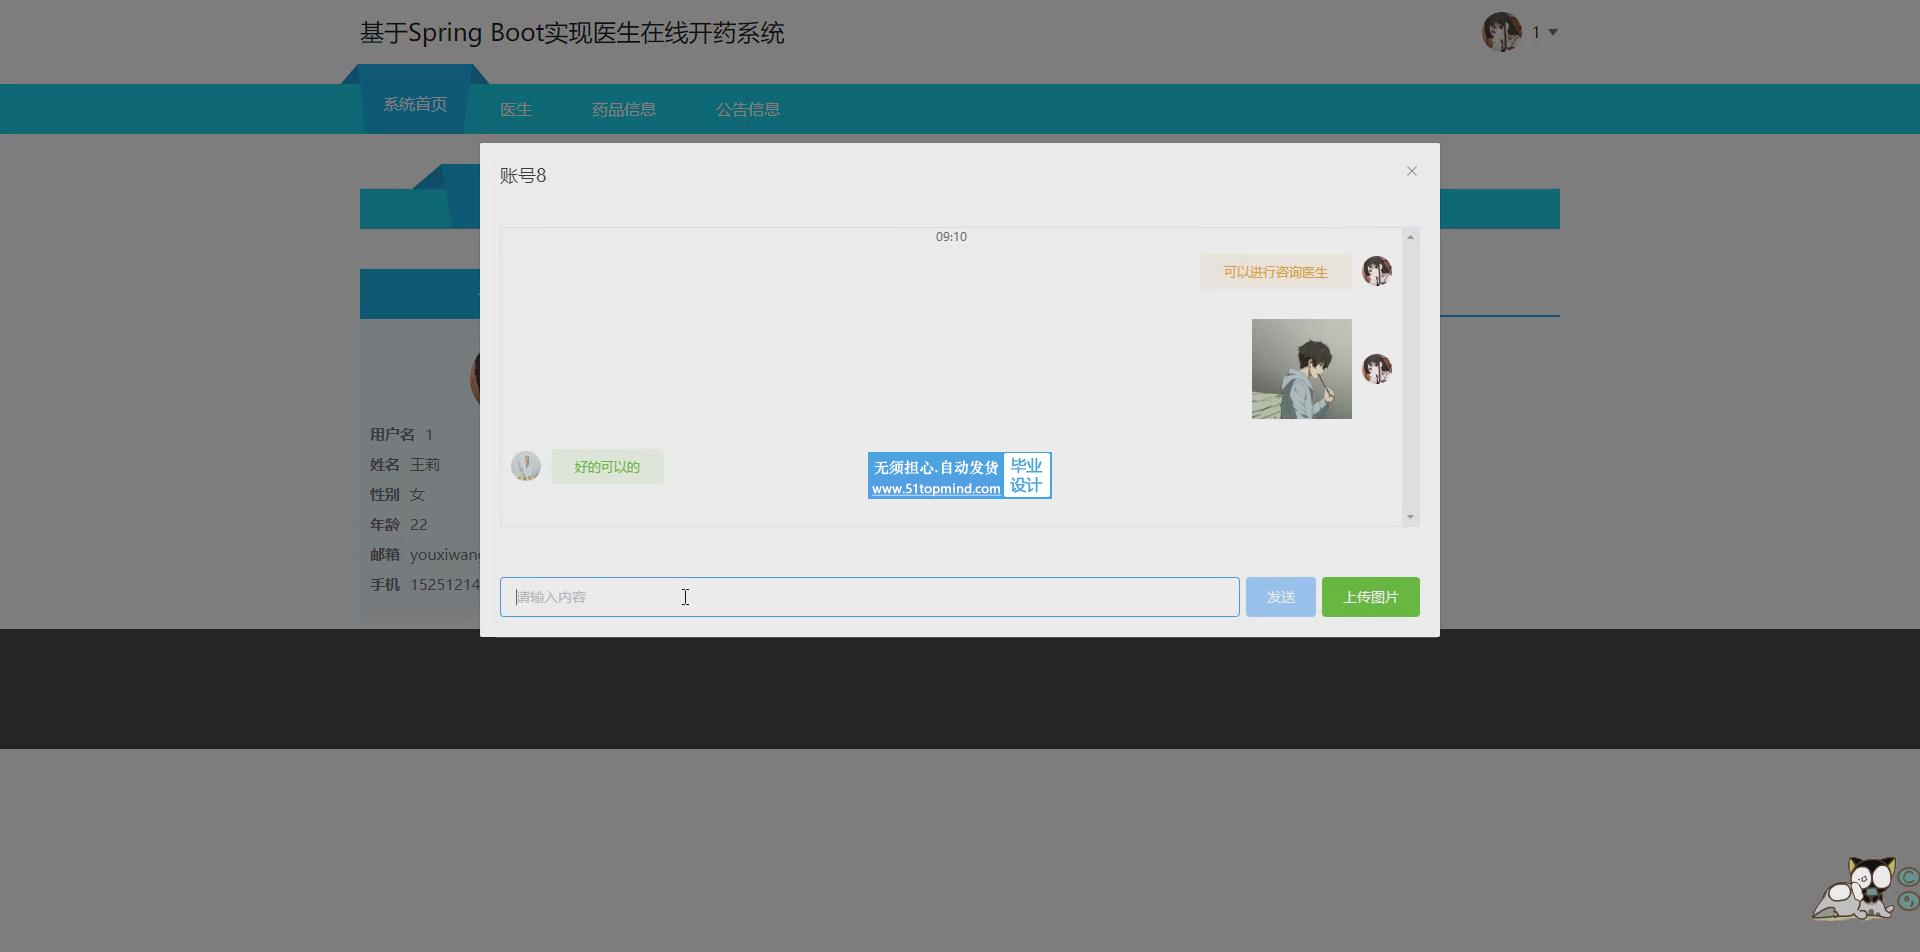This screenshot has height=952, width=1920.
Task: Expand the account dropdown arrow beside username 1
Action: (x=1553, y=32)
